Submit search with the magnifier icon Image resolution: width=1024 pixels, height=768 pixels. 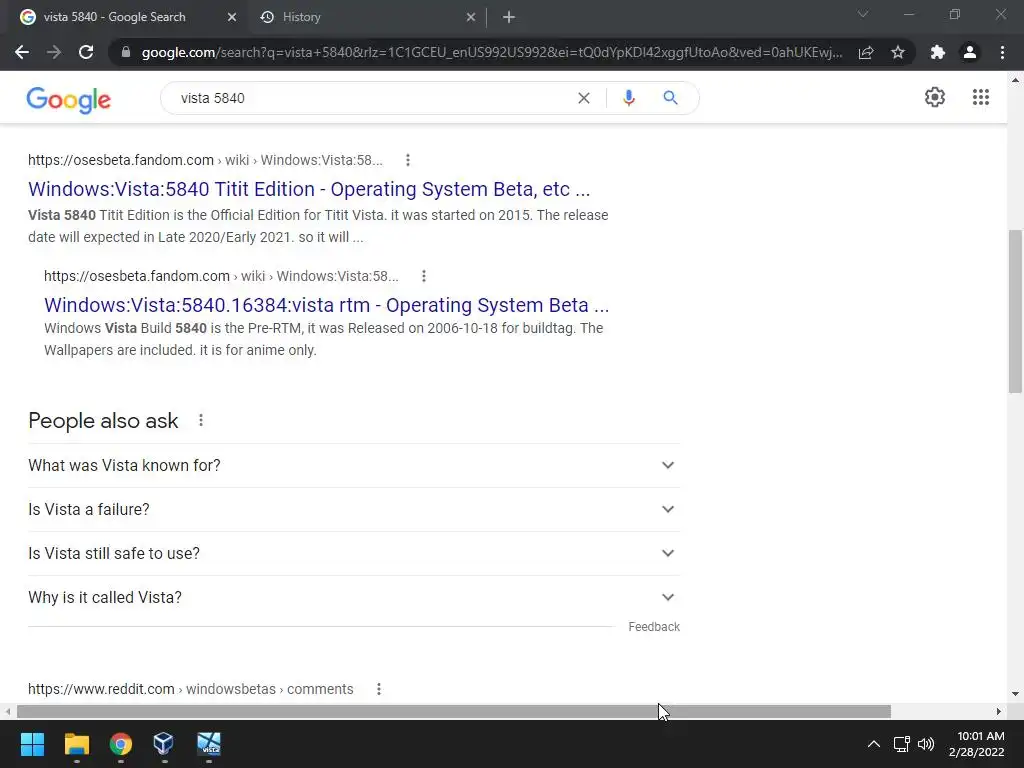pyautogui.click(x=670, y=98)
